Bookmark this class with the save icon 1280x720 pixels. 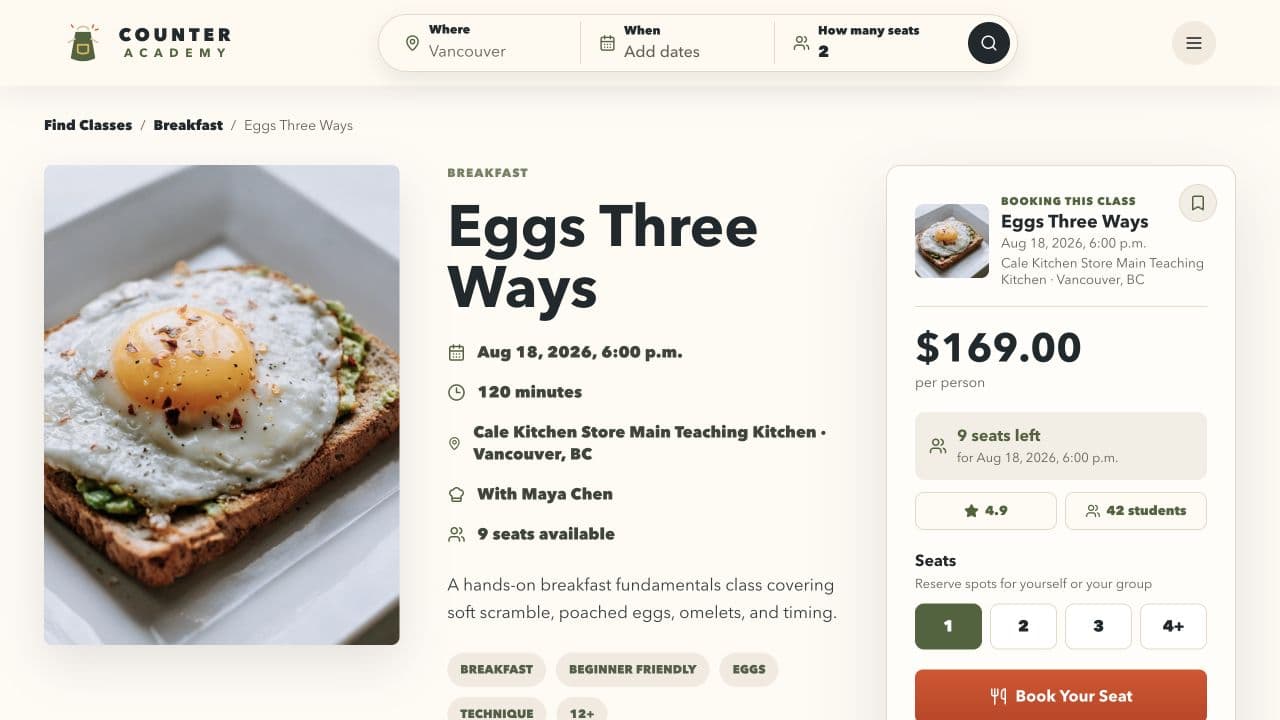(1197, 203)
